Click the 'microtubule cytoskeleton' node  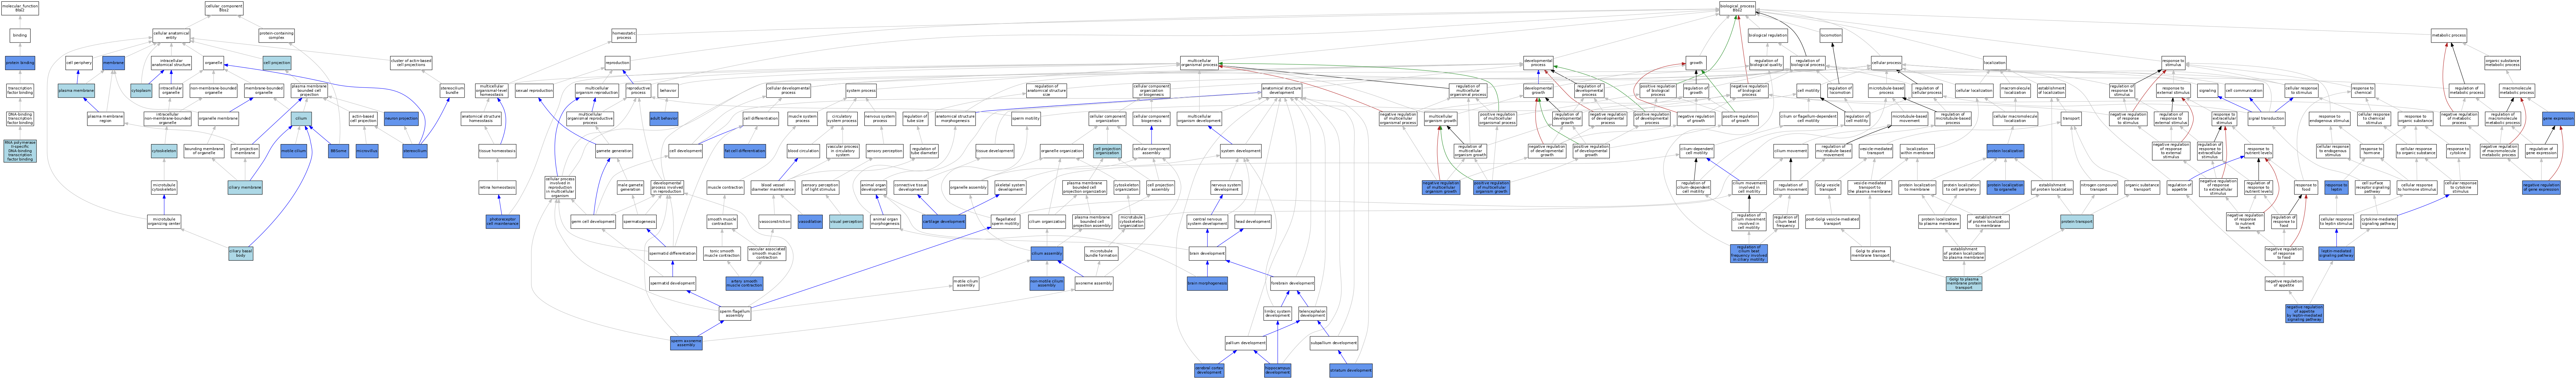(164, 187)
